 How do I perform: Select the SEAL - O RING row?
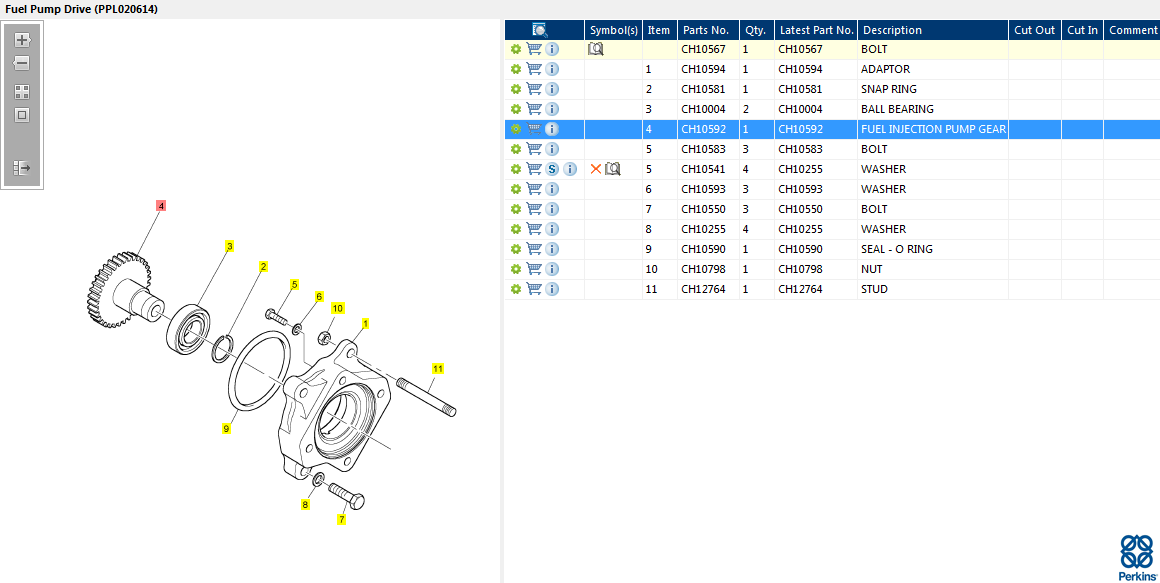[x=896, y=249]
